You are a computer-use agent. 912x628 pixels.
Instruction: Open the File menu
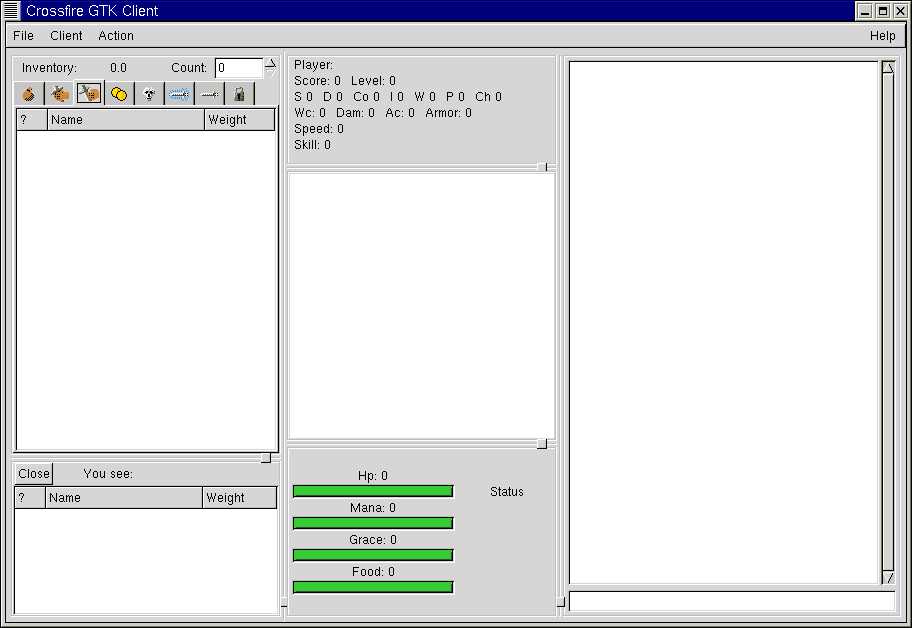click(x=23, y=35)
